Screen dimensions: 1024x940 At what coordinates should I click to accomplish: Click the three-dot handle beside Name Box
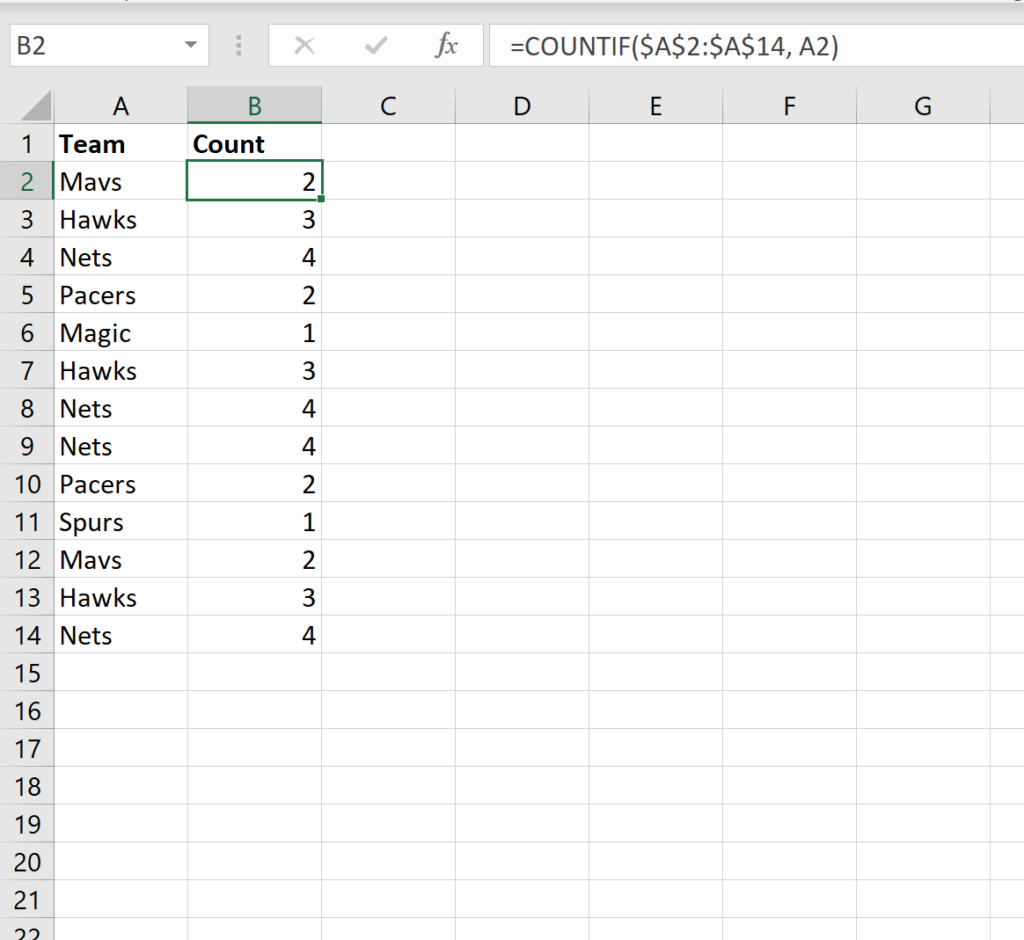pos(239,46)
